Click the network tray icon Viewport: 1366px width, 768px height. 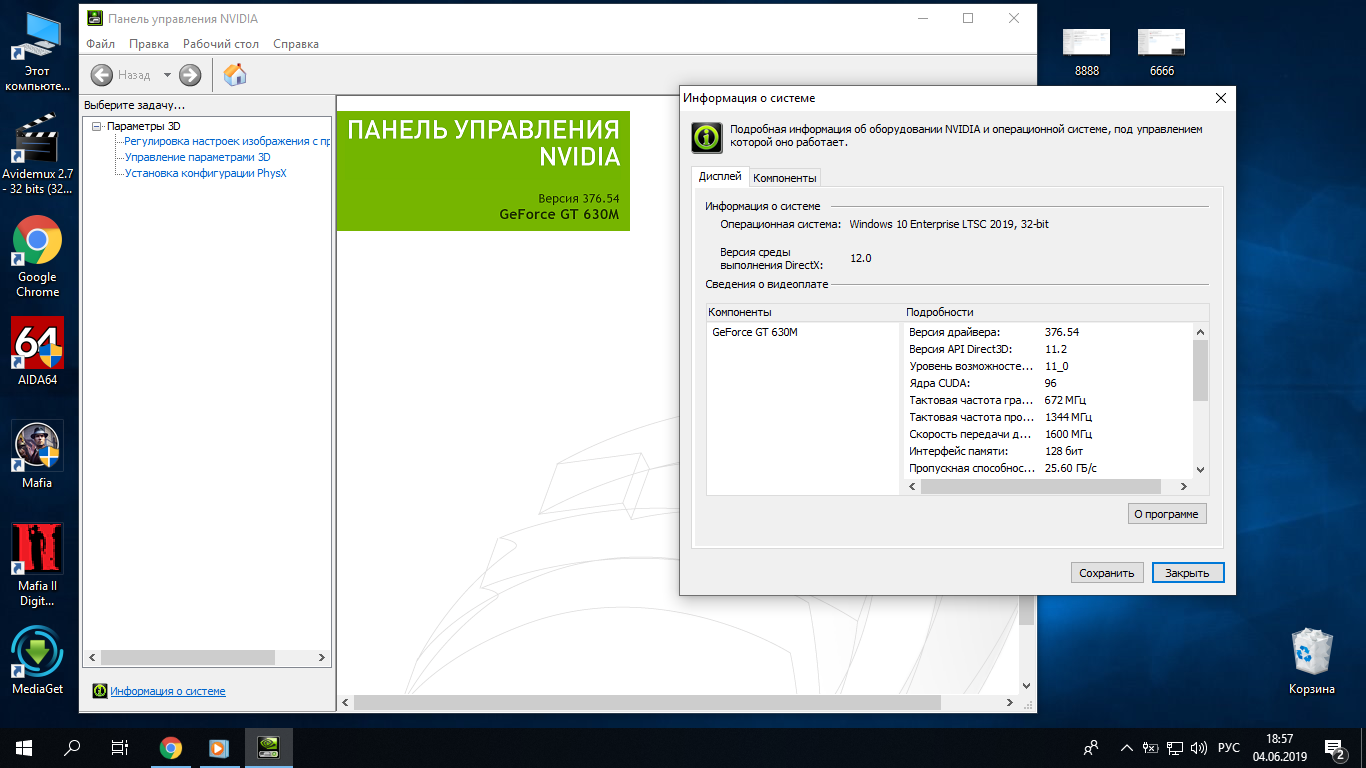coord(1175,747)
